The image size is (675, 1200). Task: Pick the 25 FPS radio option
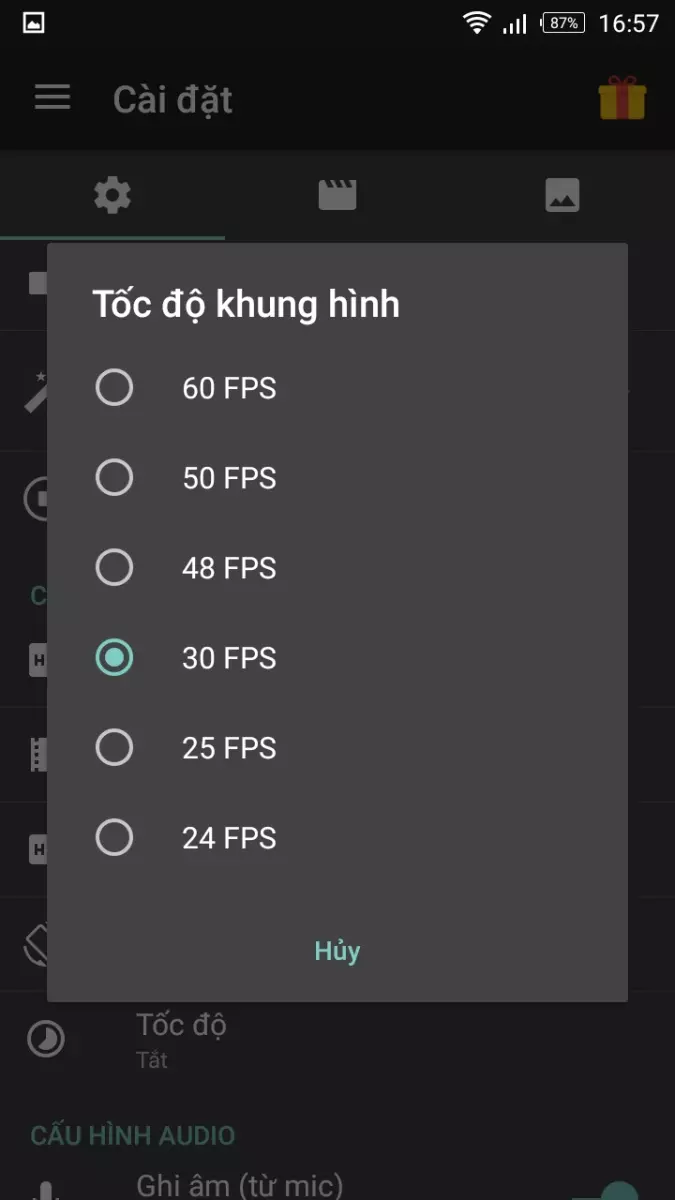[114, 748]
